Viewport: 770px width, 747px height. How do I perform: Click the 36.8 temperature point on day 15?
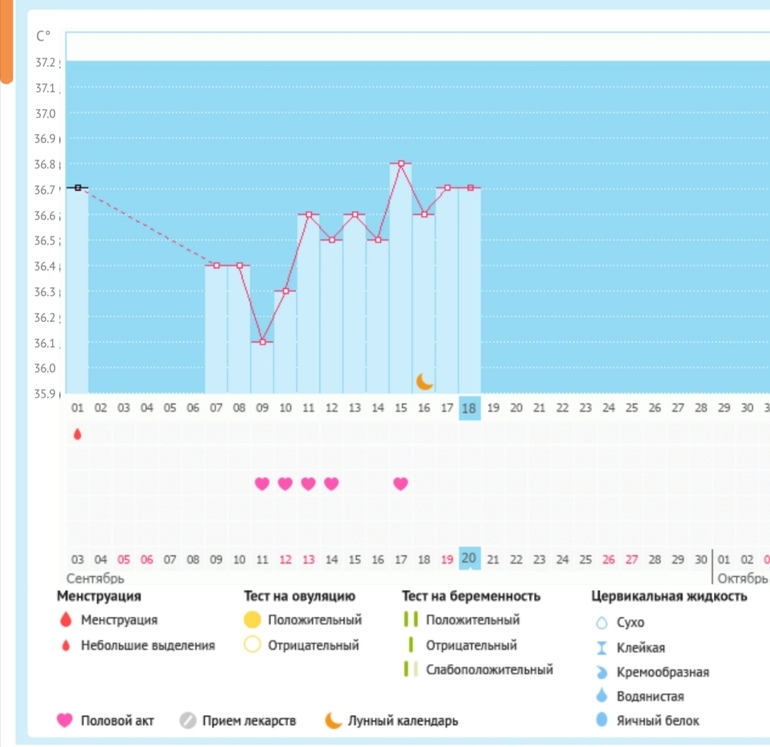tap(400, 163)
